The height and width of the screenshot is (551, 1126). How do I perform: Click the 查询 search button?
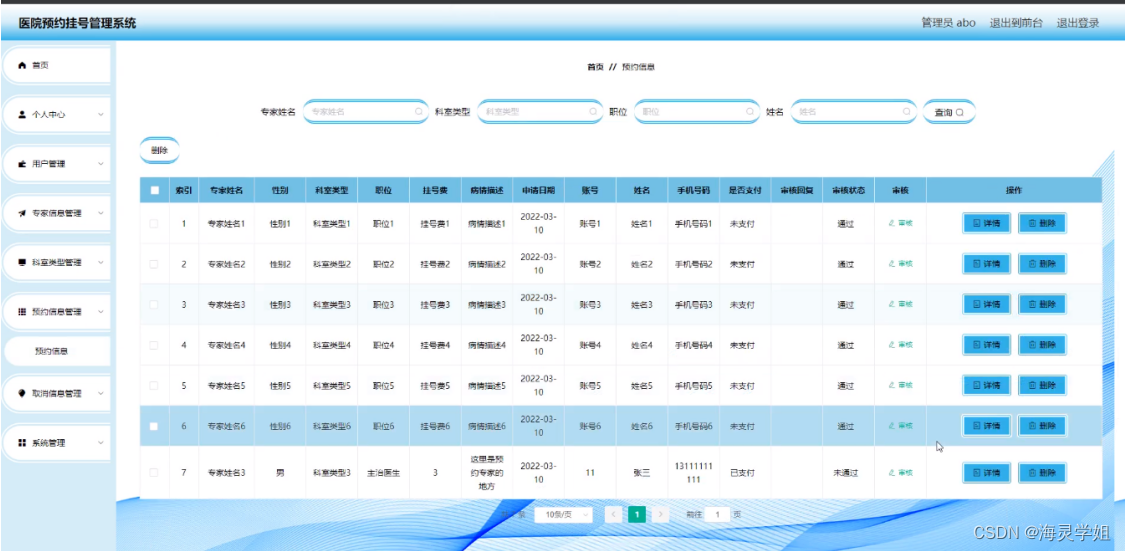pos(949,112)
